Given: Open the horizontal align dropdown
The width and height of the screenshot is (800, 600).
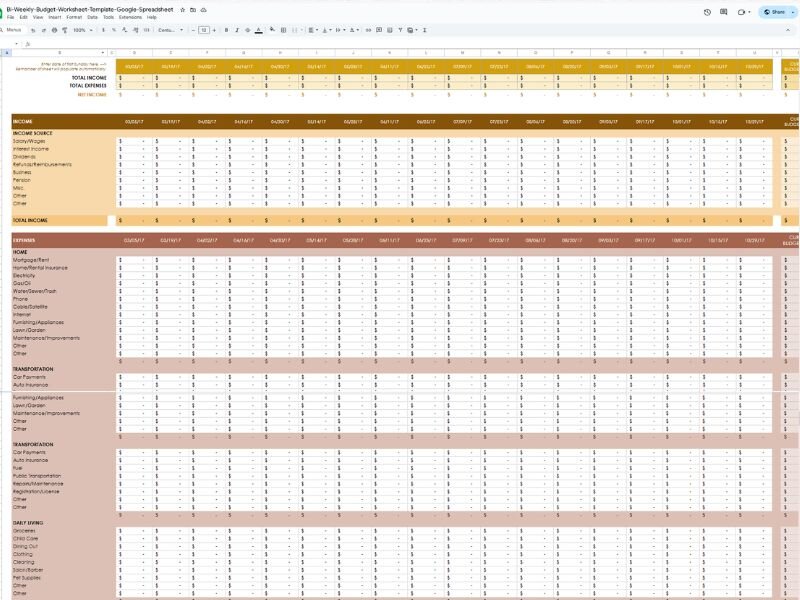Looking at the screenshot, I should (x=313, y=30).
